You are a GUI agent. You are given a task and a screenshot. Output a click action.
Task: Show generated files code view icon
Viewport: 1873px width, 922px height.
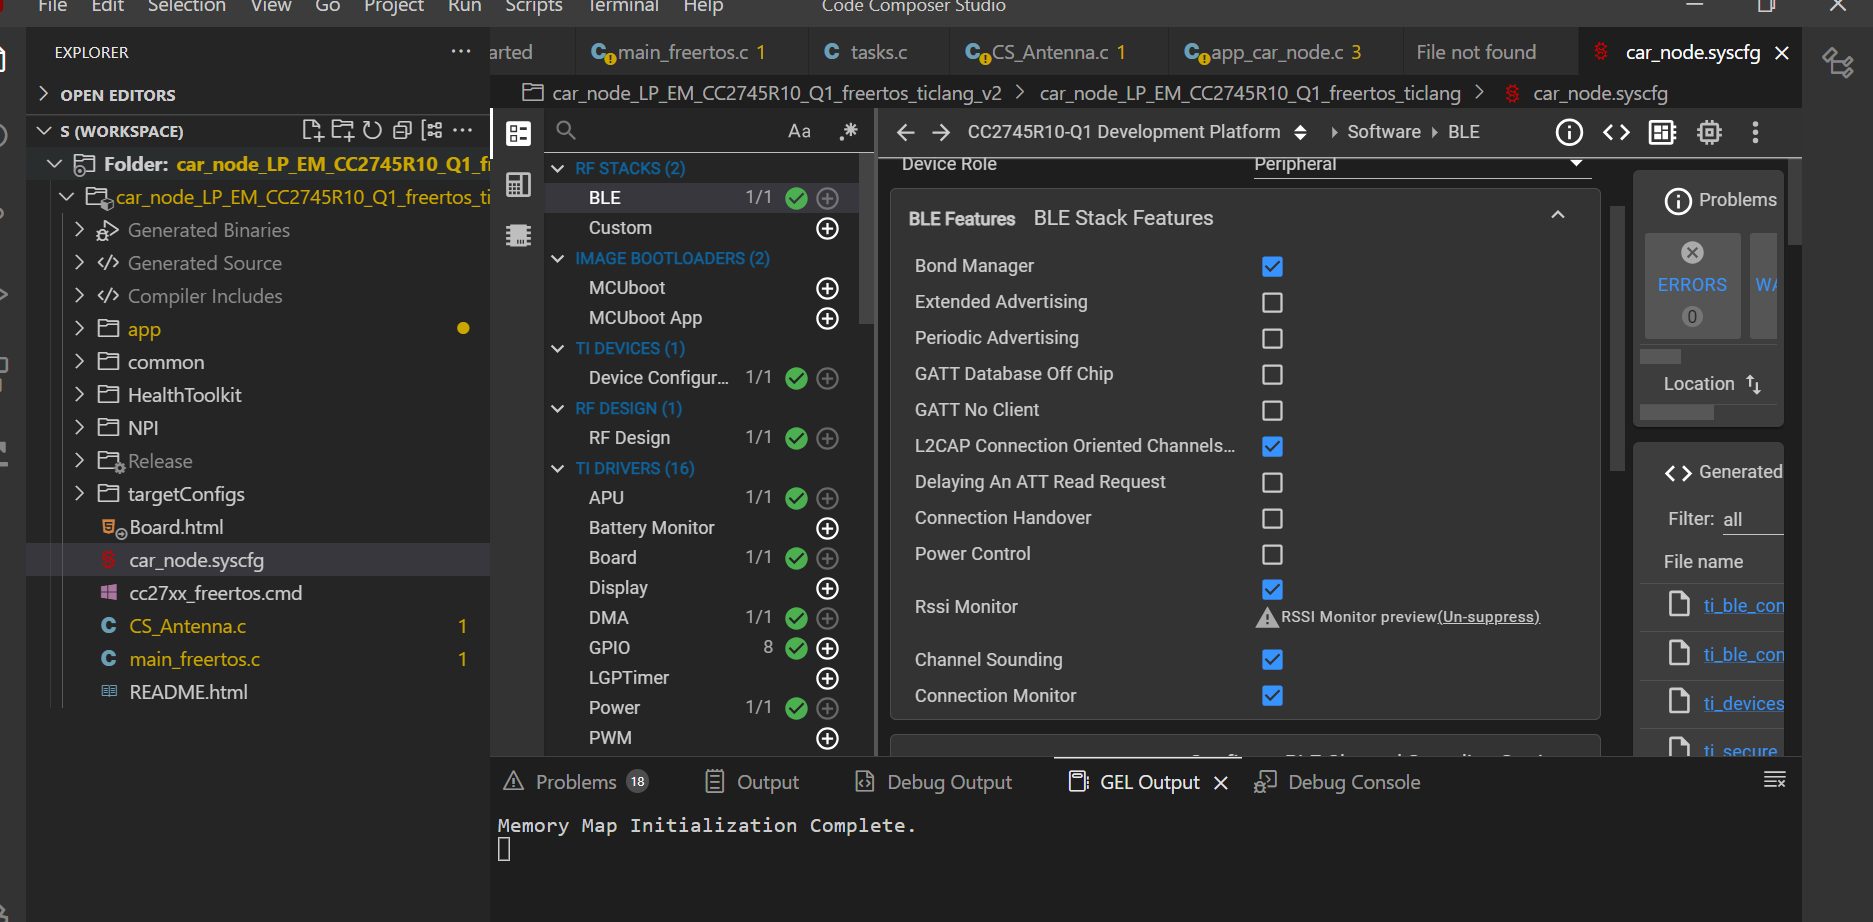(x=1616, y=132)
